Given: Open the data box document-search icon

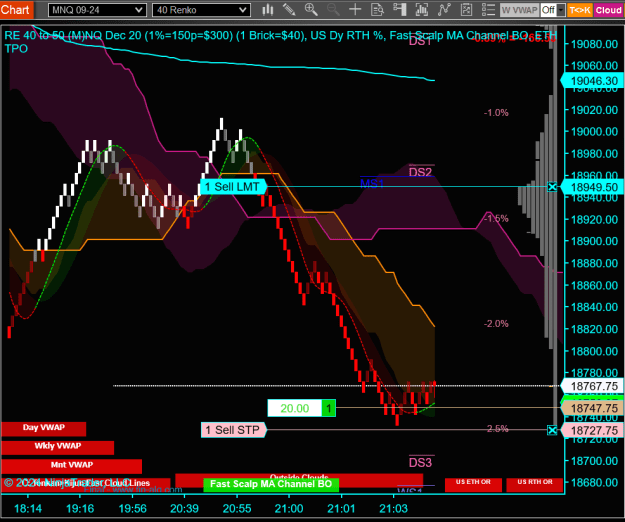Looking at the screenshot, I should coord(377,10).
